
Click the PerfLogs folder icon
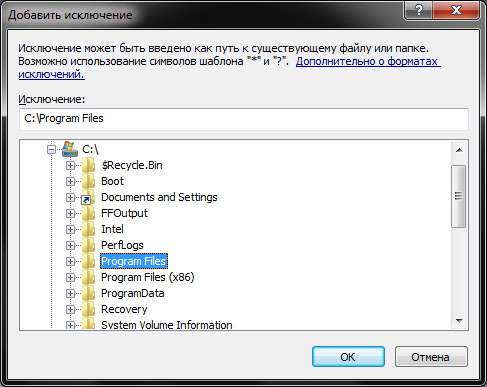pyautogui.click(x=89, y=245)
